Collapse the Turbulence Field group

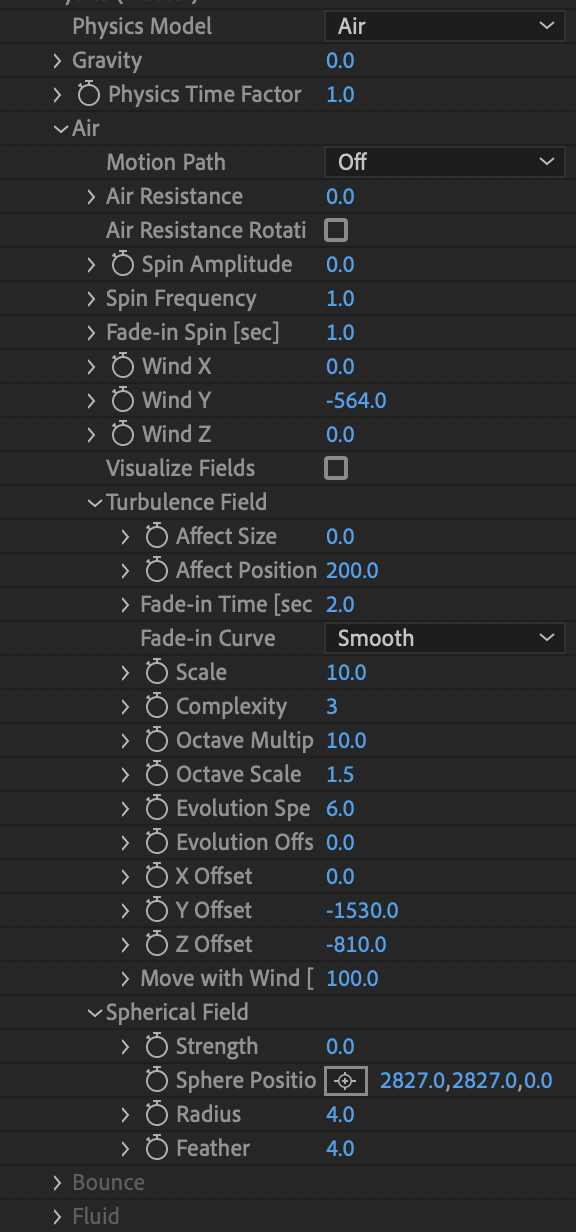point(94,502)
